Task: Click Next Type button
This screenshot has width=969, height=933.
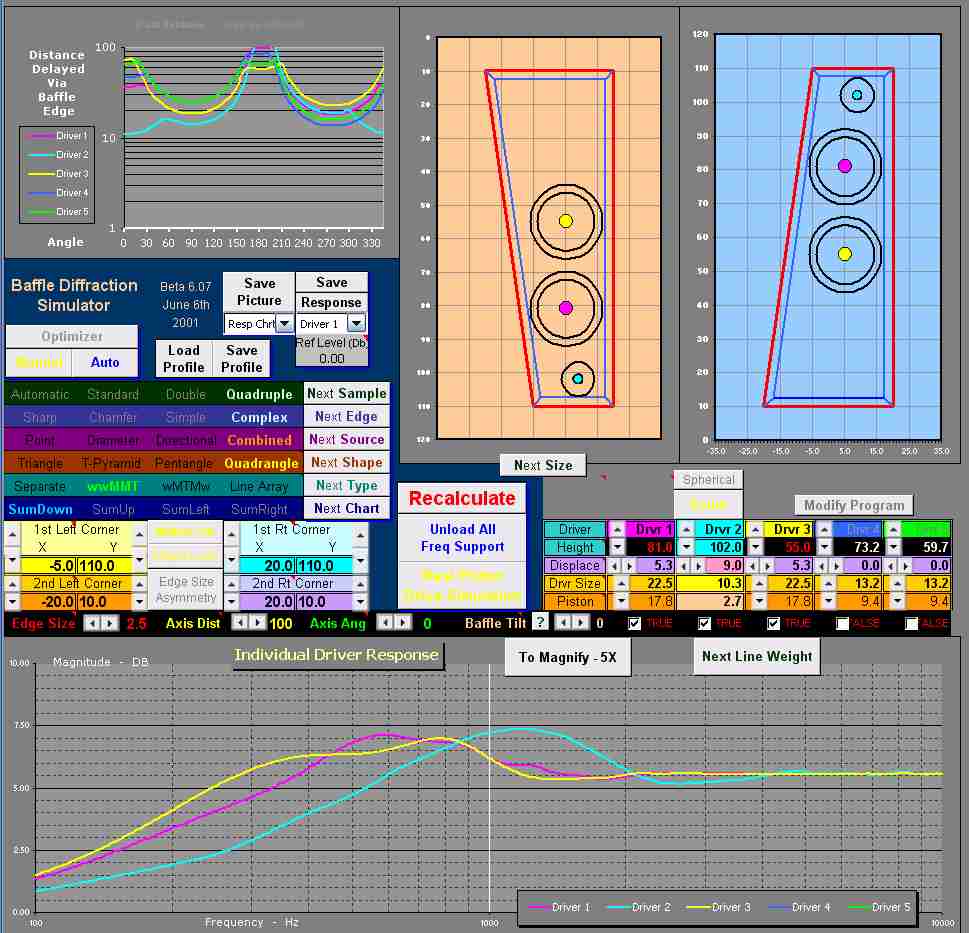Action: (347, 485)
